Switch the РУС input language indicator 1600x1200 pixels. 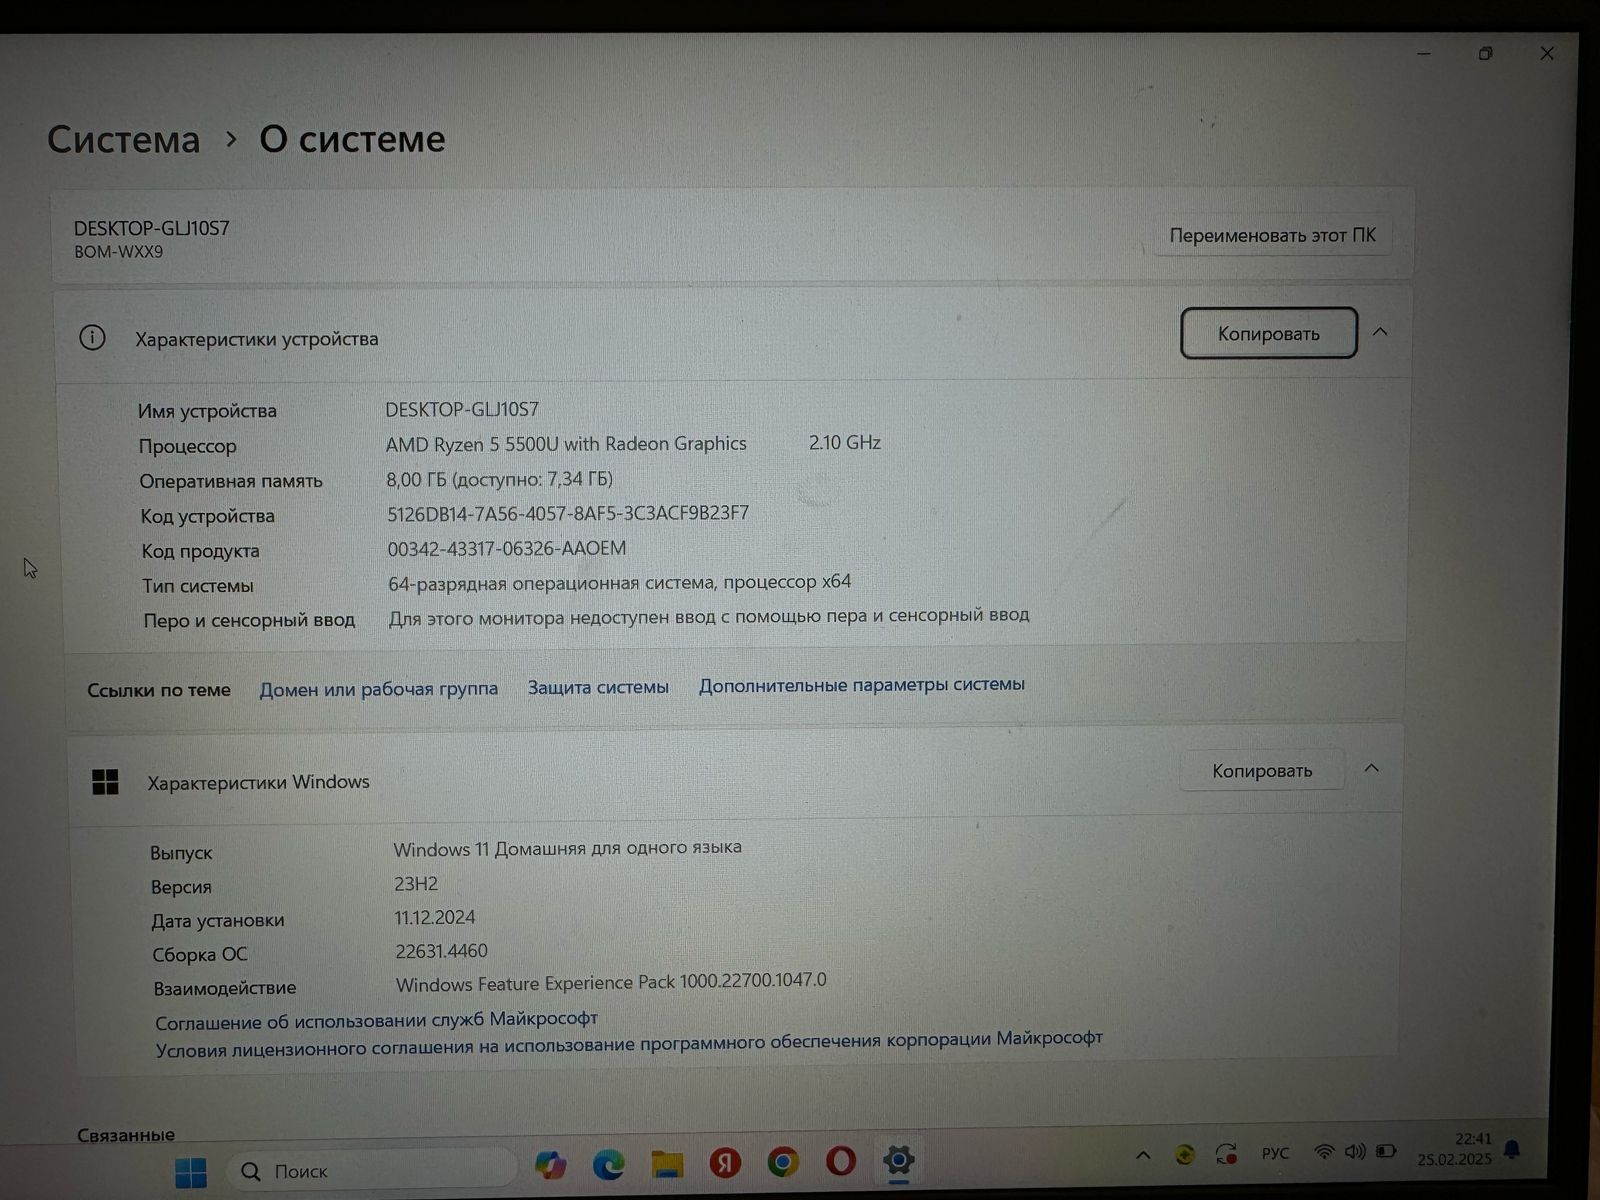pos(1275,1153)
